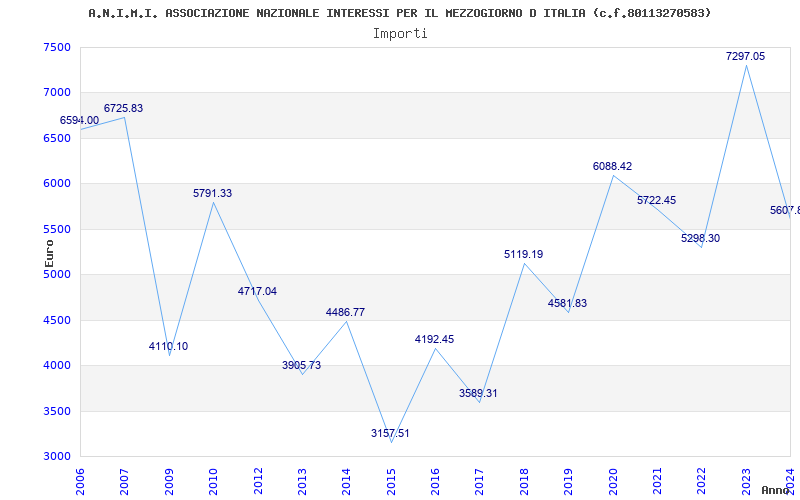Image resolution: width=800 pixels, height=500 pixels.
Task: Click the x-axis year label 2009
Action: pos(169,481)
